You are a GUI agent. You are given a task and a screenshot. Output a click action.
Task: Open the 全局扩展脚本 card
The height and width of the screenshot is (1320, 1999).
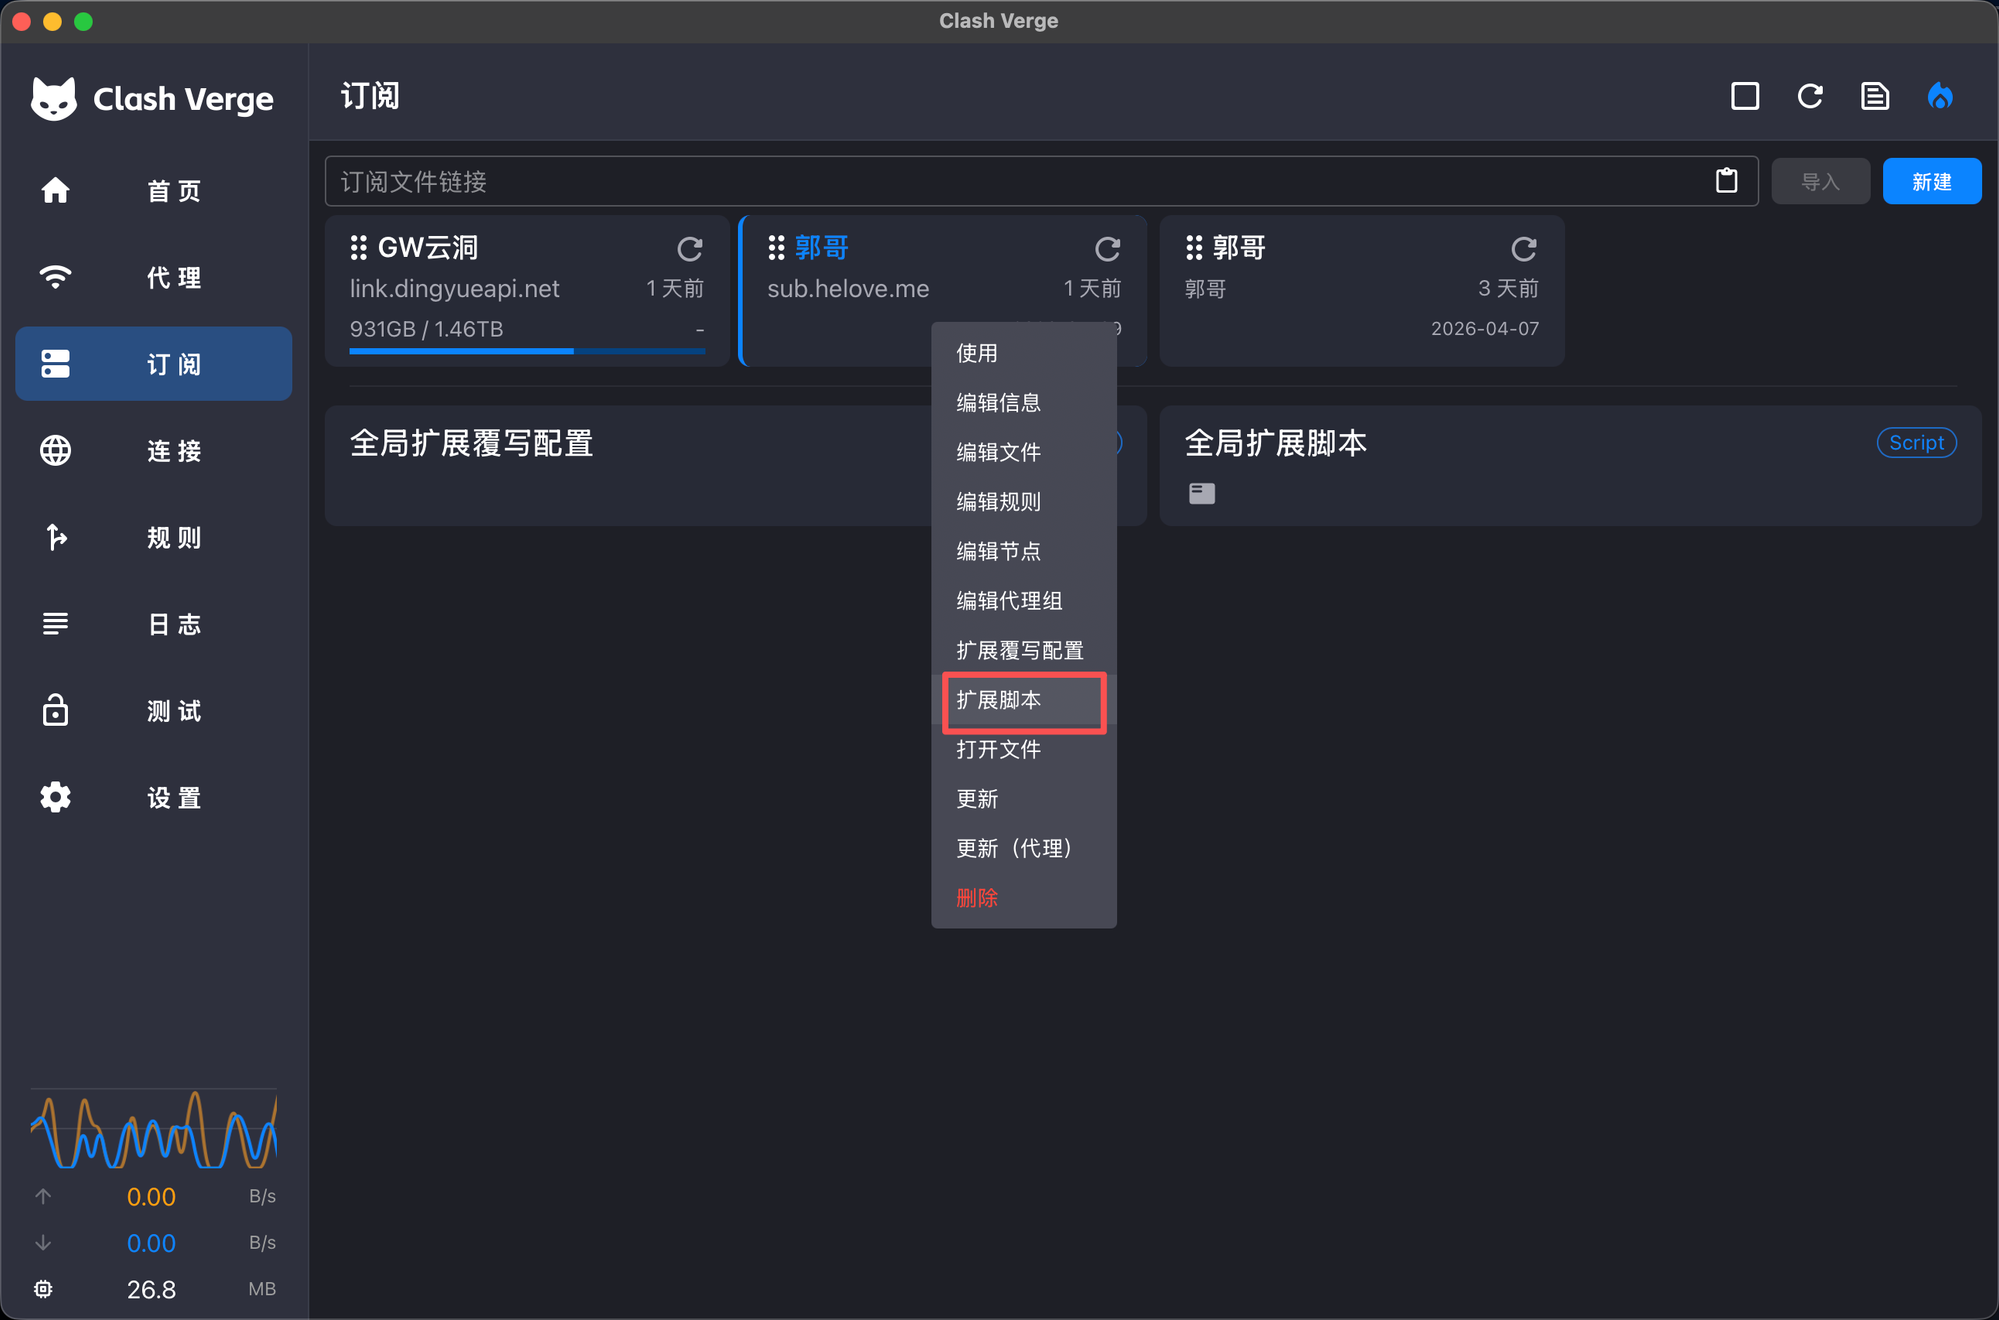(1570, 465)
